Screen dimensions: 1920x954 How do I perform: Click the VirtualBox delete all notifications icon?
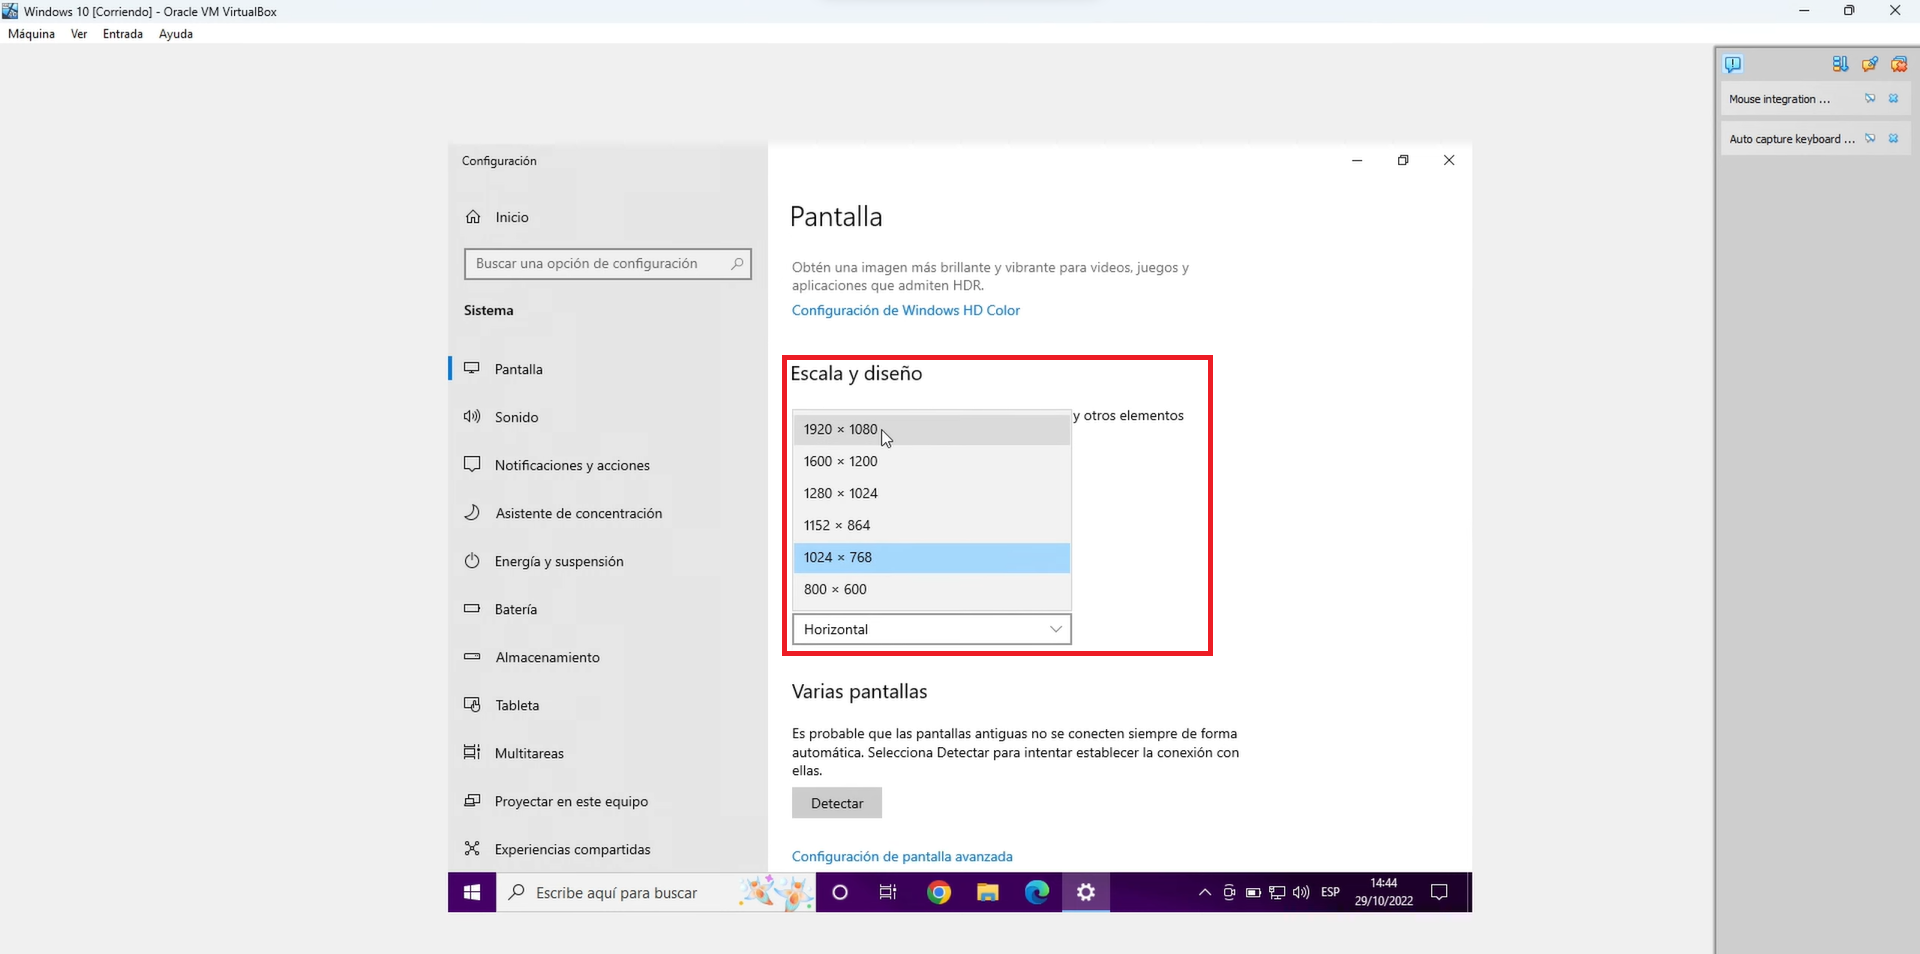(1899, 63)
